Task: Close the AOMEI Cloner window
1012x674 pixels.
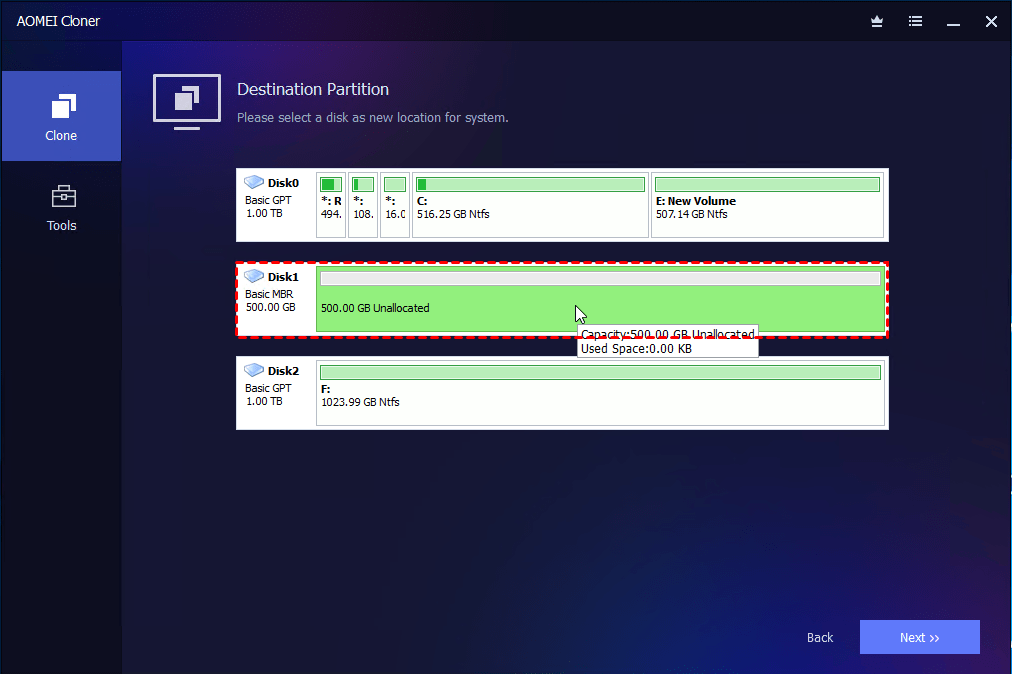Action: [991, 21]
